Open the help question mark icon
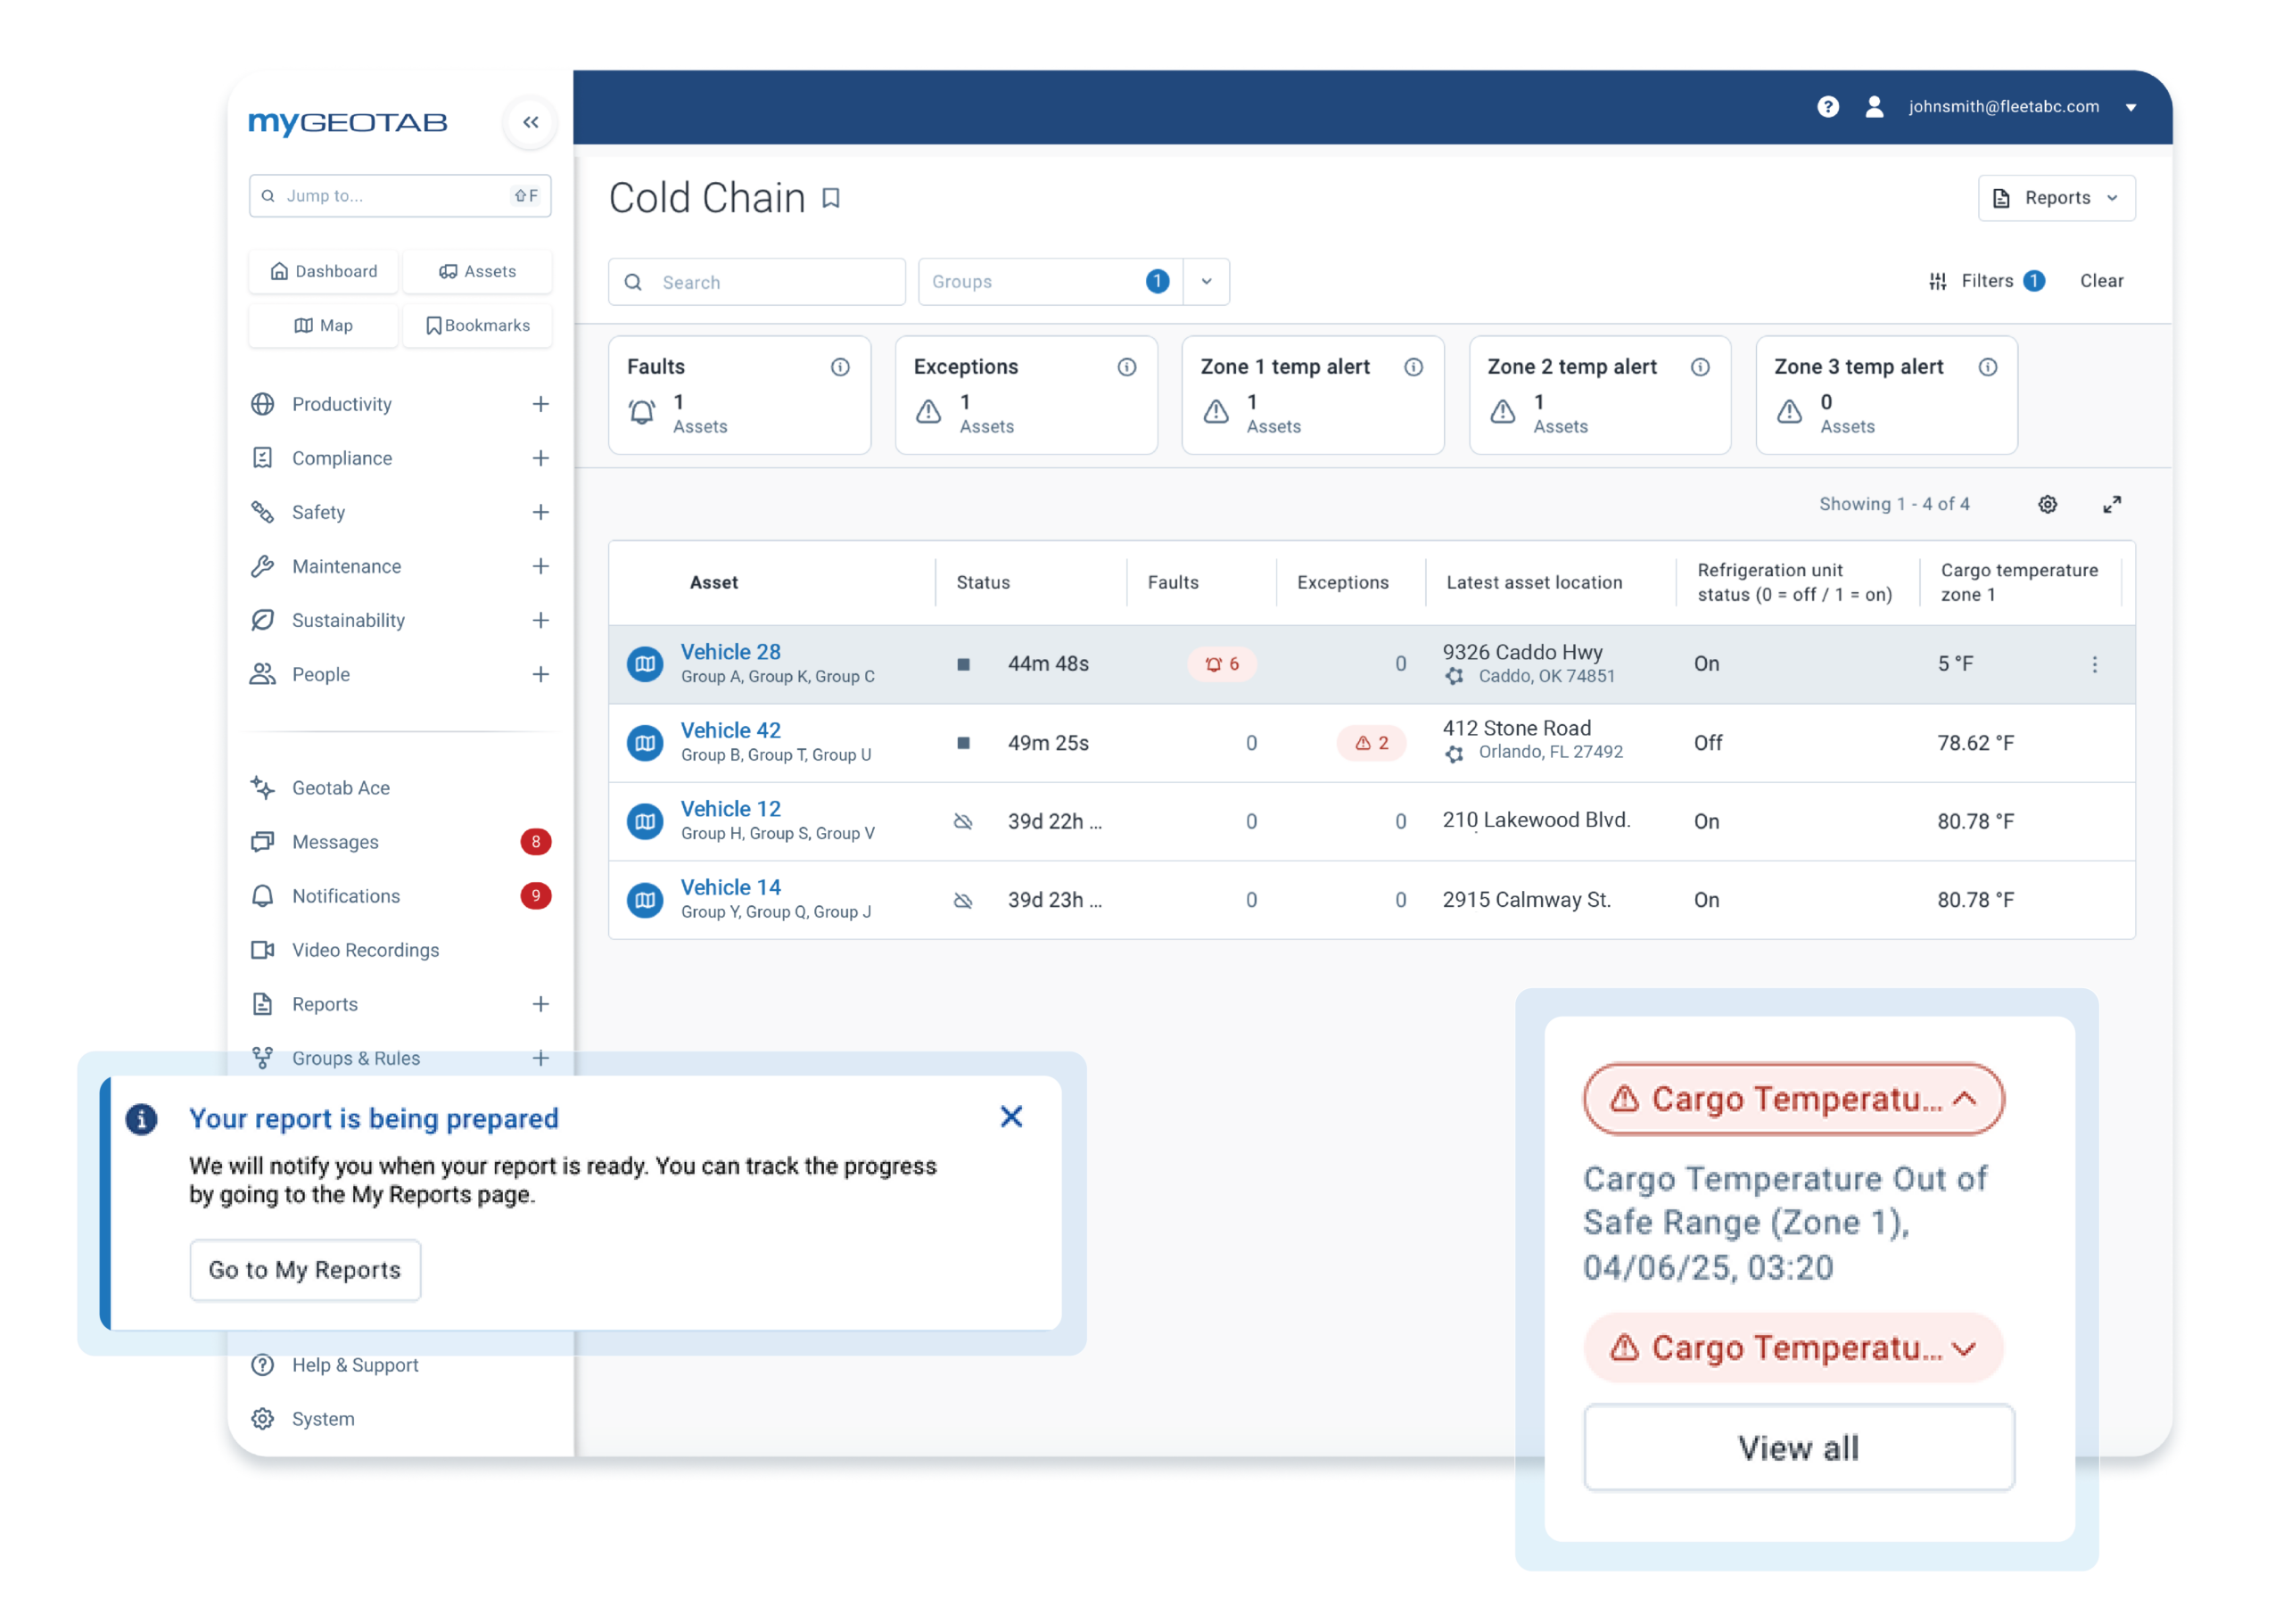Screen dimensions: 2283x1624 coord(1827,107)
